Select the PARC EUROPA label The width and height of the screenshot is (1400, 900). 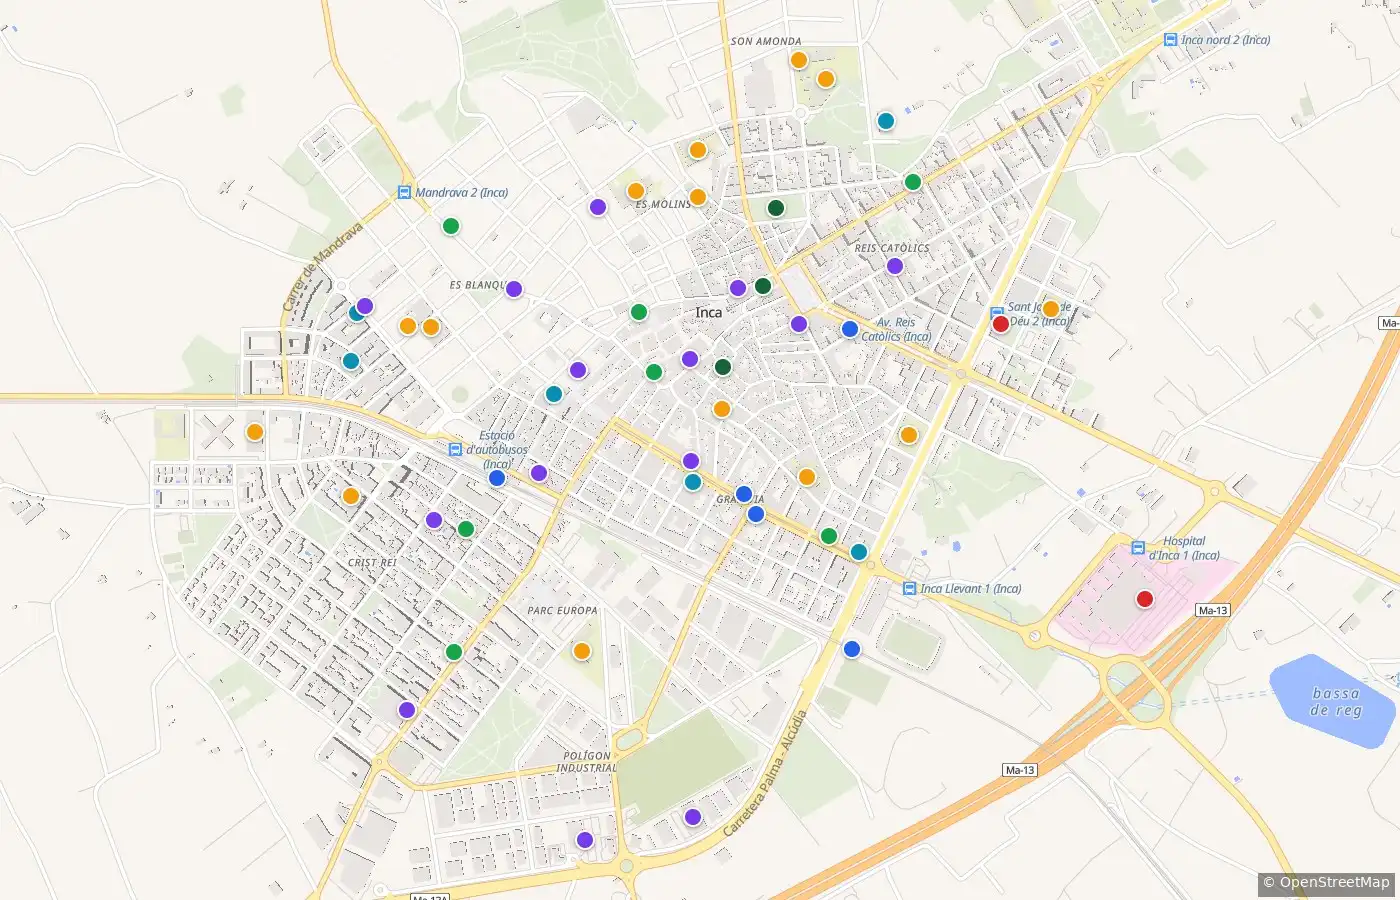[x=563, y=610]
